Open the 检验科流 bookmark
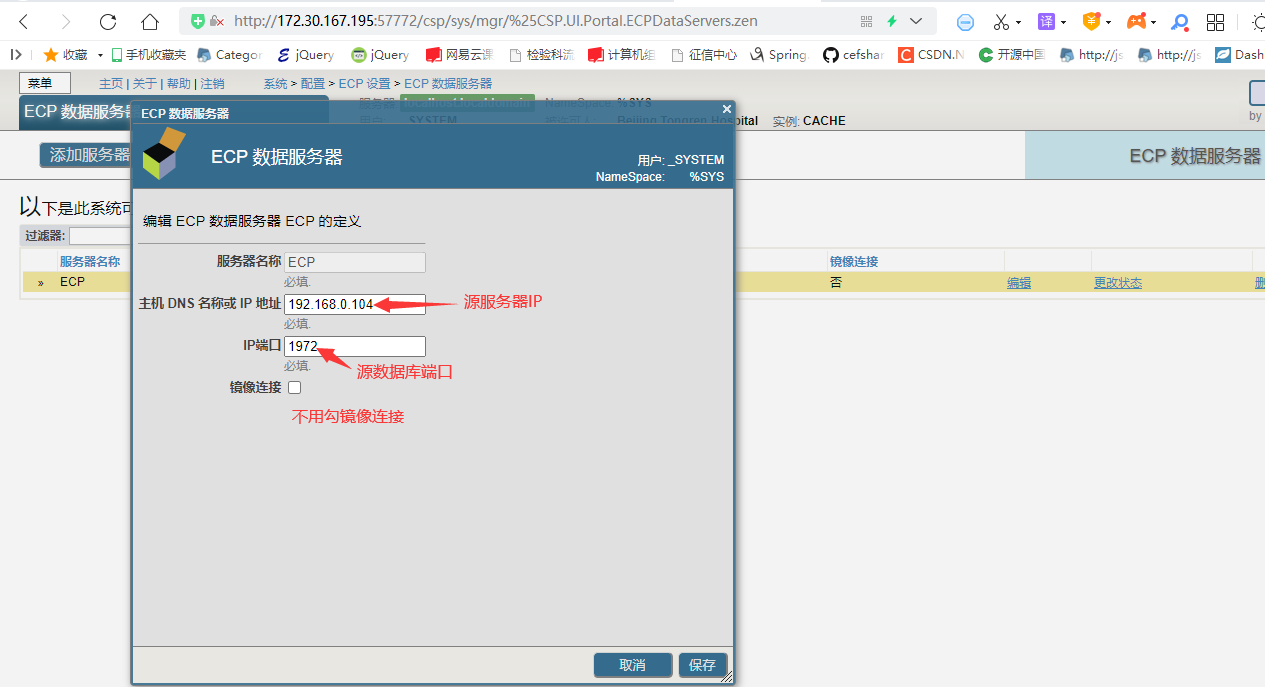This screenshot has height=687, width=1265. point(541,55)
